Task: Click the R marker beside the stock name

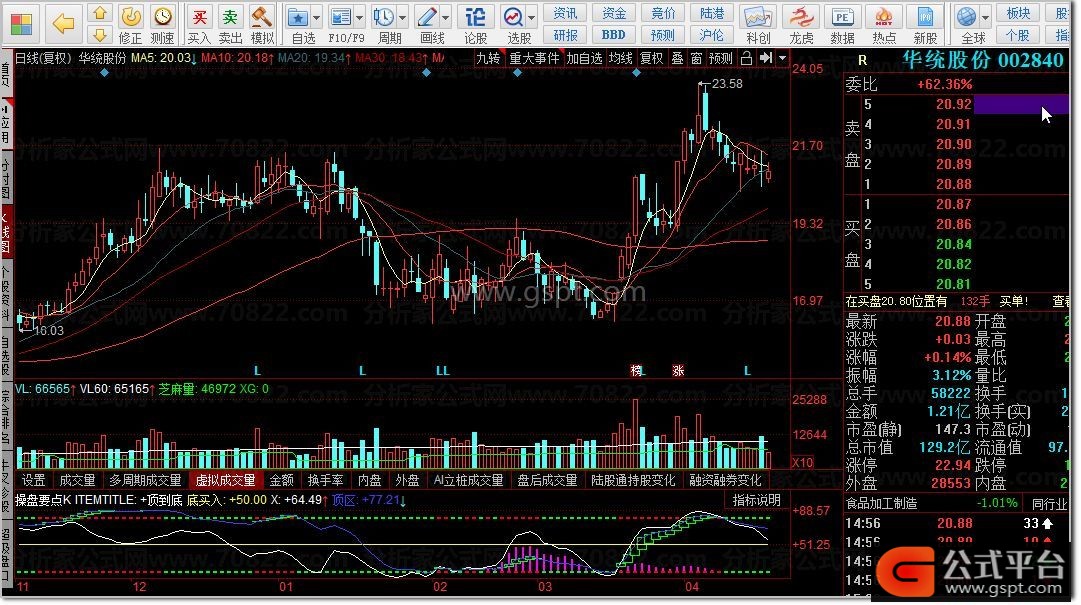Action: pyautogui.click(x=862, y=61)
